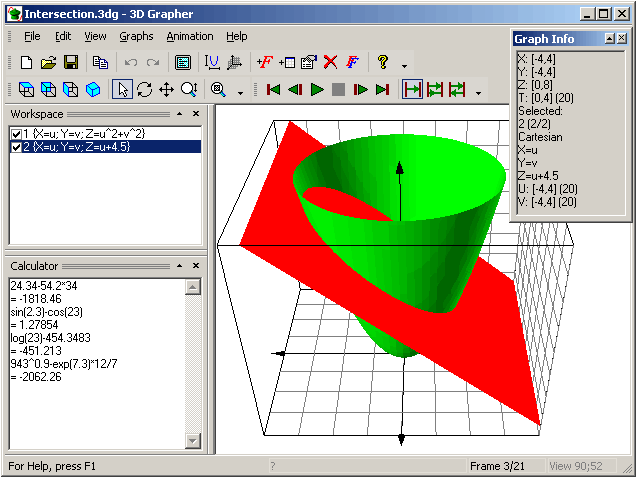Open the Edit menu
This screenshot has height=478, width=637.
pos(63,36)
